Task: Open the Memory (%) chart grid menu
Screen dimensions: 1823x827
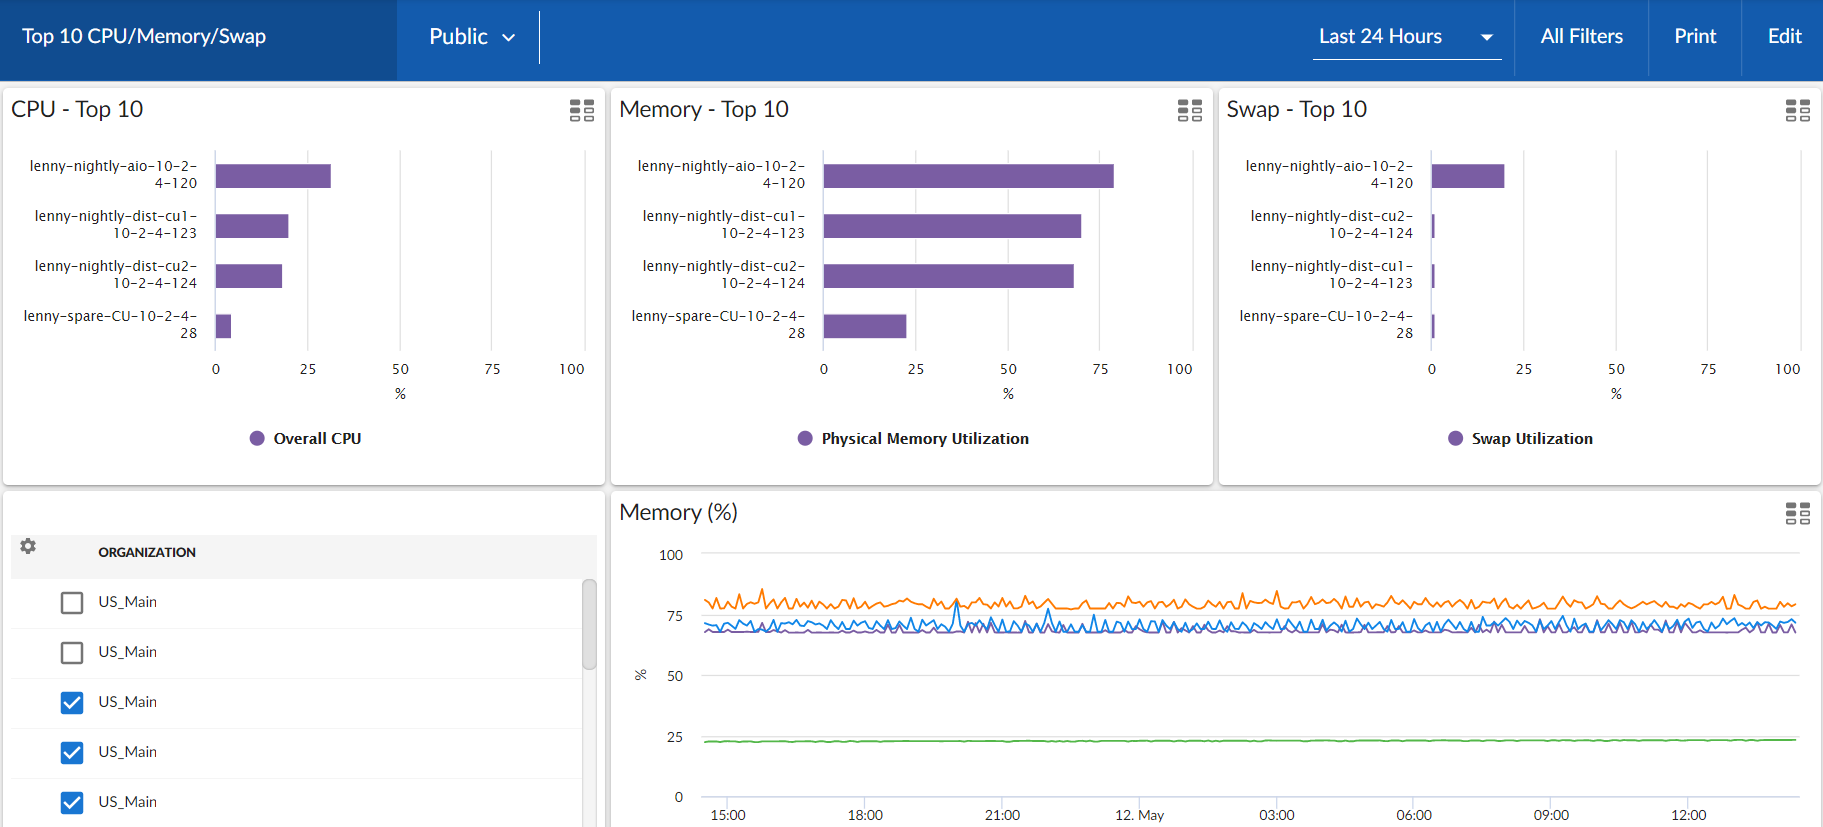Action: pos(1797,514)
